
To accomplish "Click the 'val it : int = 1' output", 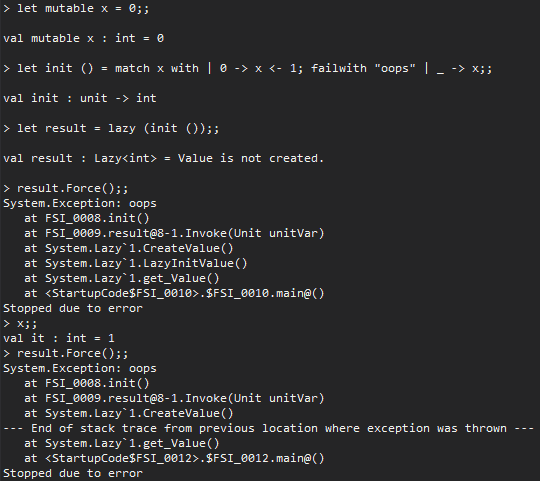I will pyautogui.click(x=59, y=338).
